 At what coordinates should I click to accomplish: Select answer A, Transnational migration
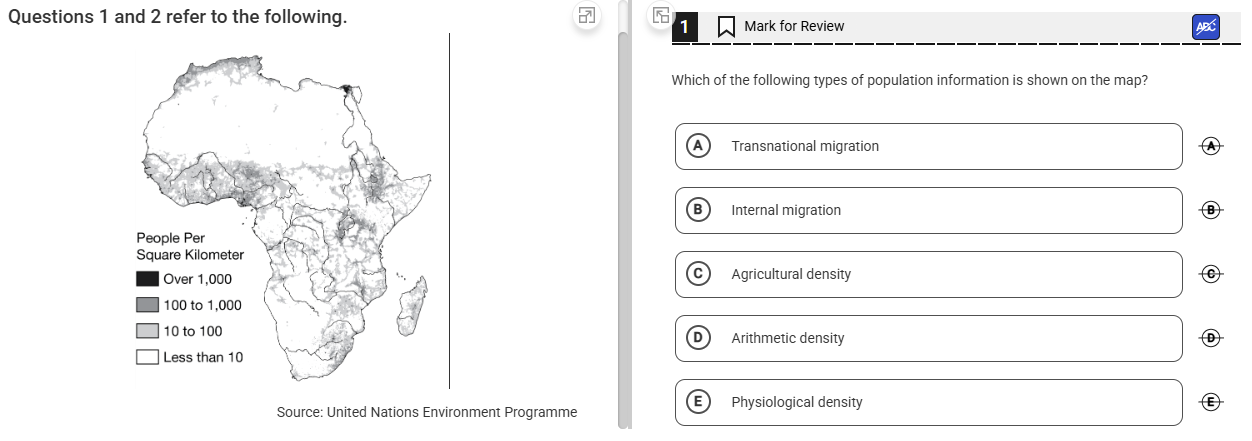click(928, 146)
